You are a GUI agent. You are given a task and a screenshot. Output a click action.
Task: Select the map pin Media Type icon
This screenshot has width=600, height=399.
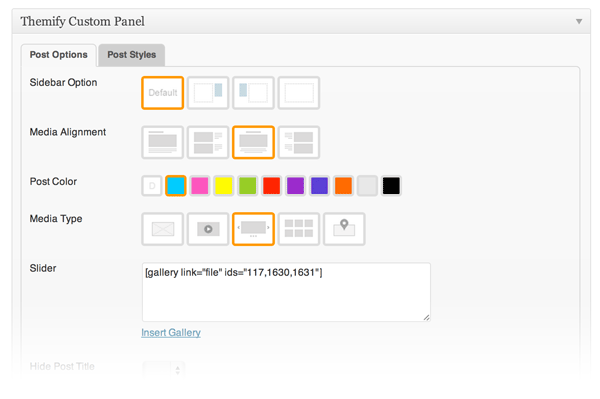(x=344, y=229)
